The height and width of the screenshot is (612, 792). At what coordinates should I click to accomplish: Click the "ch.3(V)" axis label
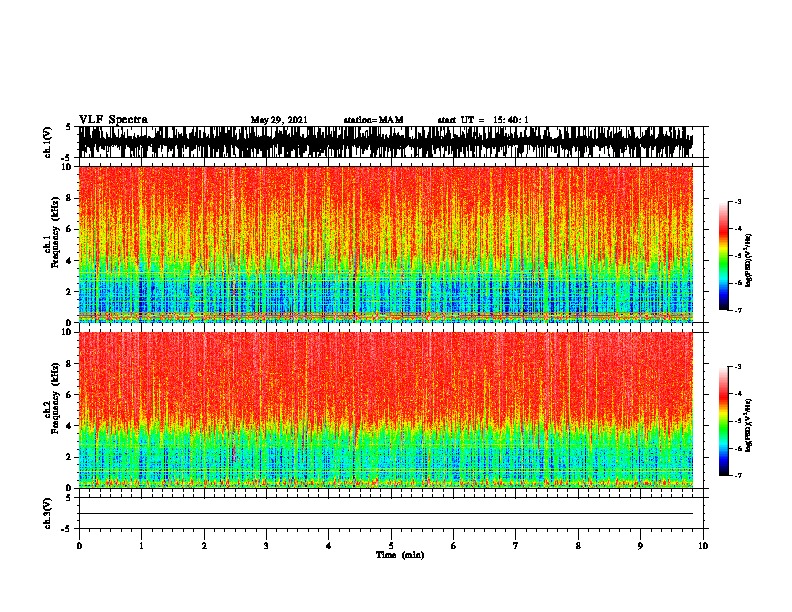click(48, 513)
